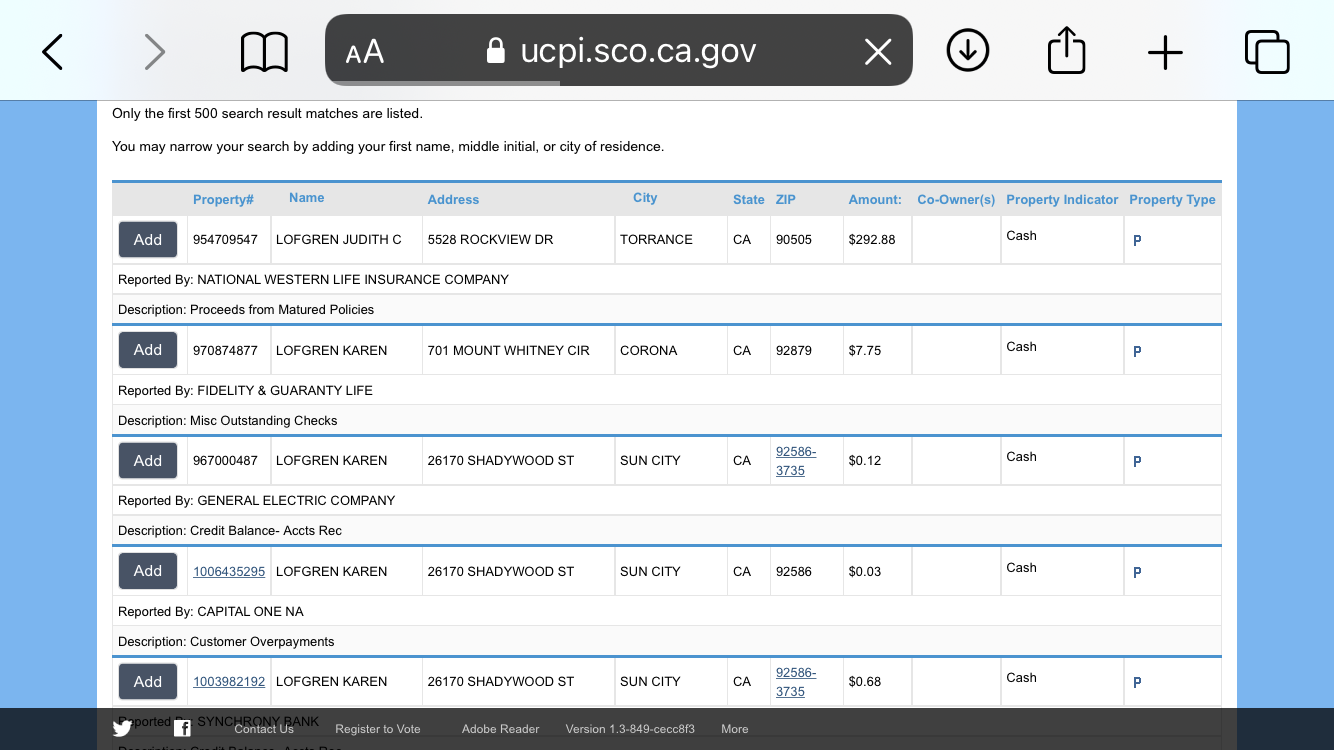Open ZIP link in the $0.68 row
Screen dimensions: 1334x750
tap(796, 682)
